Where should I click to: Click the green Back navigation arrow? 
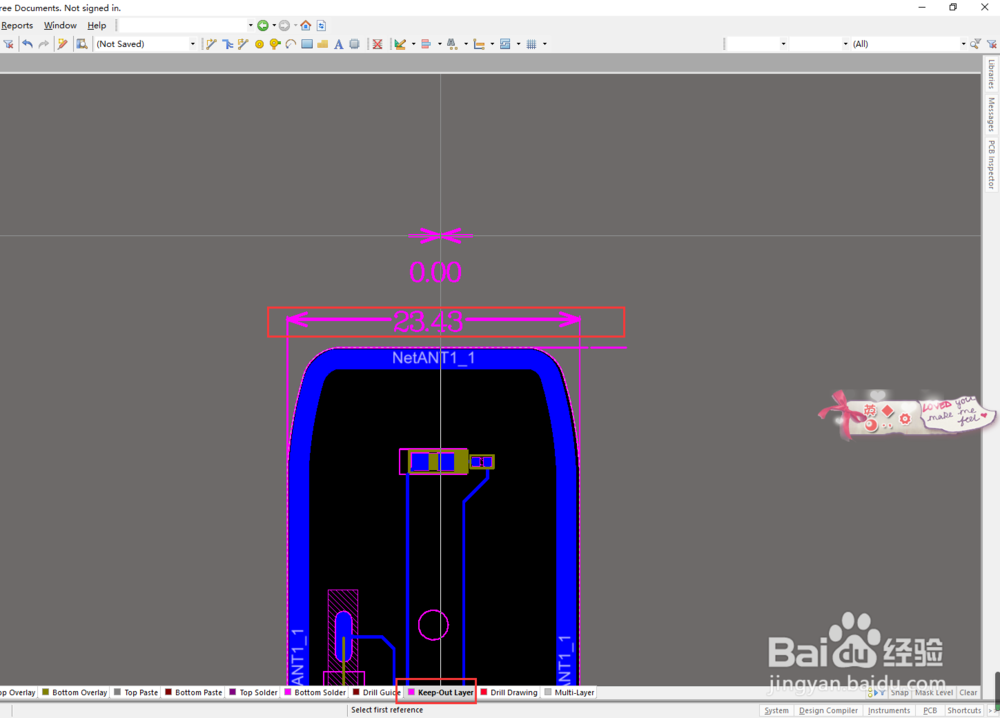(x=263, y=26)
